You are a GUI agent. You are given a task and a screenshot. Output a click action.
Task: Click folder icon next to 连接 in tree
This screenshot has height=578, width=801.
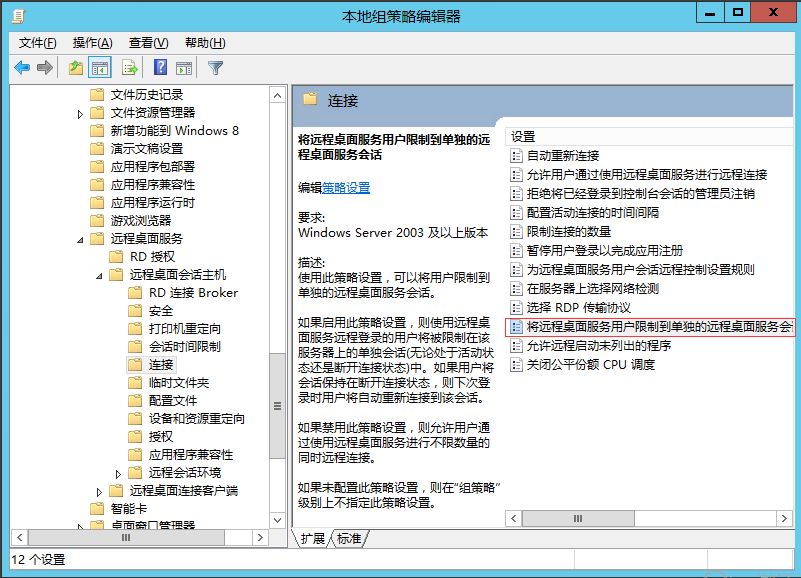[135, 364]
